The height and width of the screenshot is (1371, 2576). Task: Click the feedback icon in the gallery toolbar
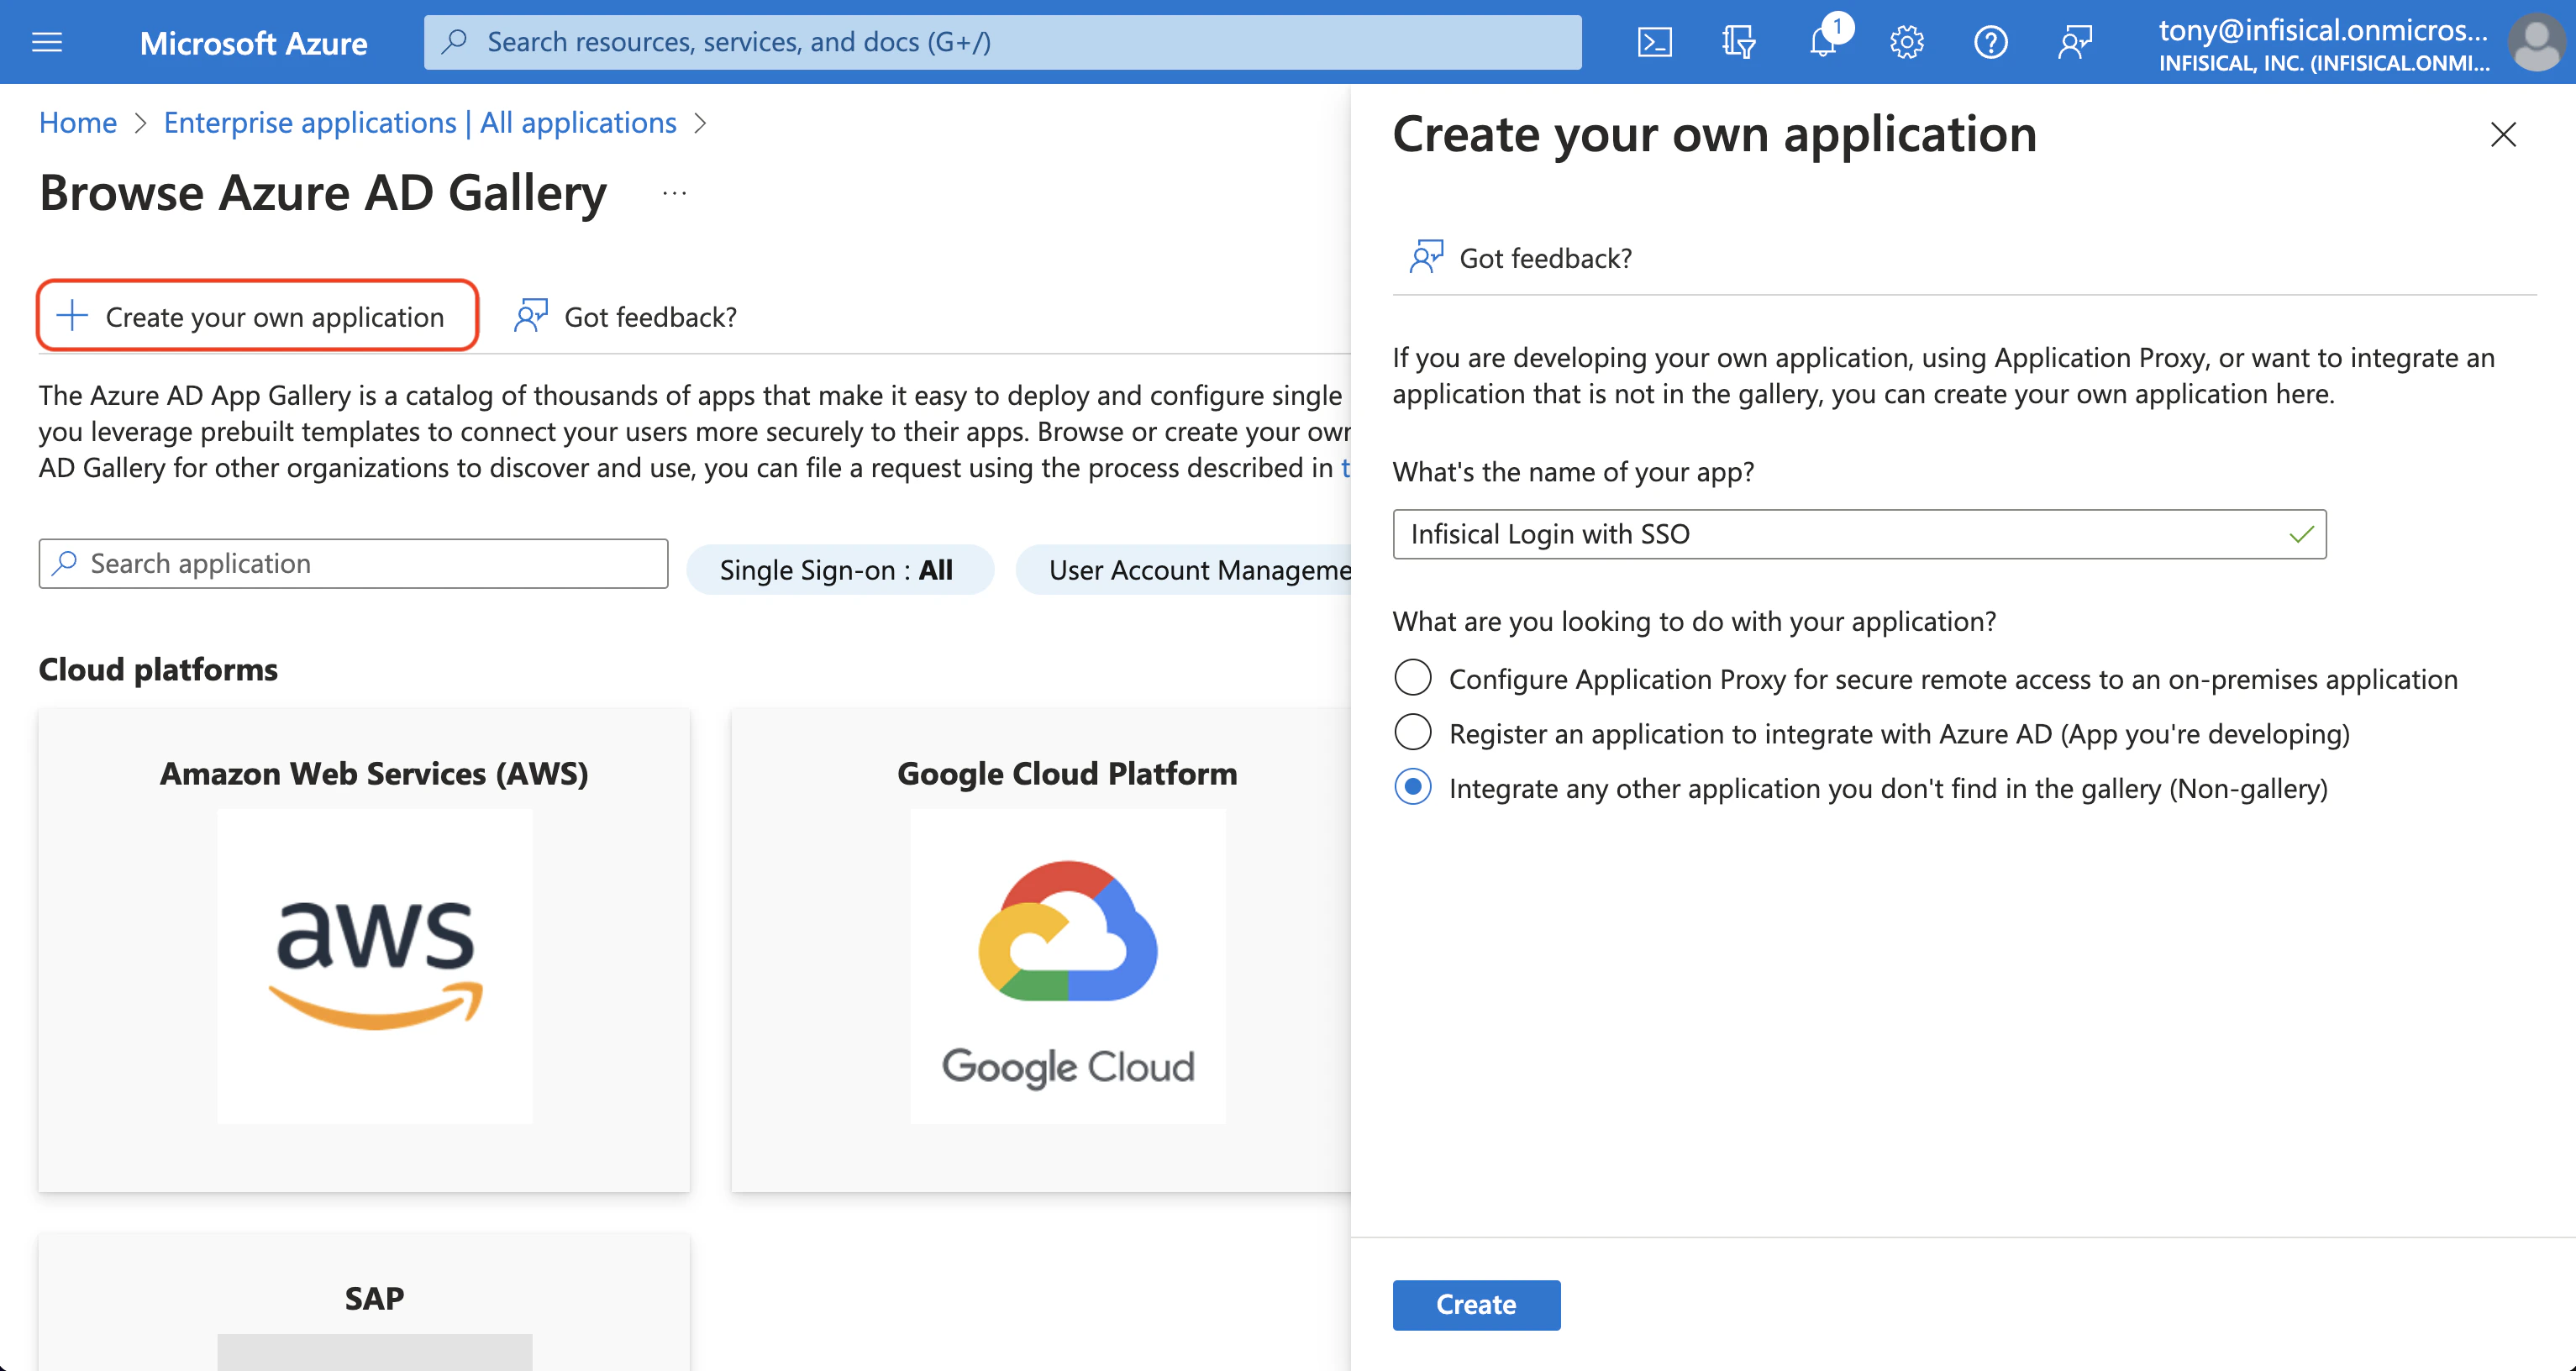pos(530,316)
